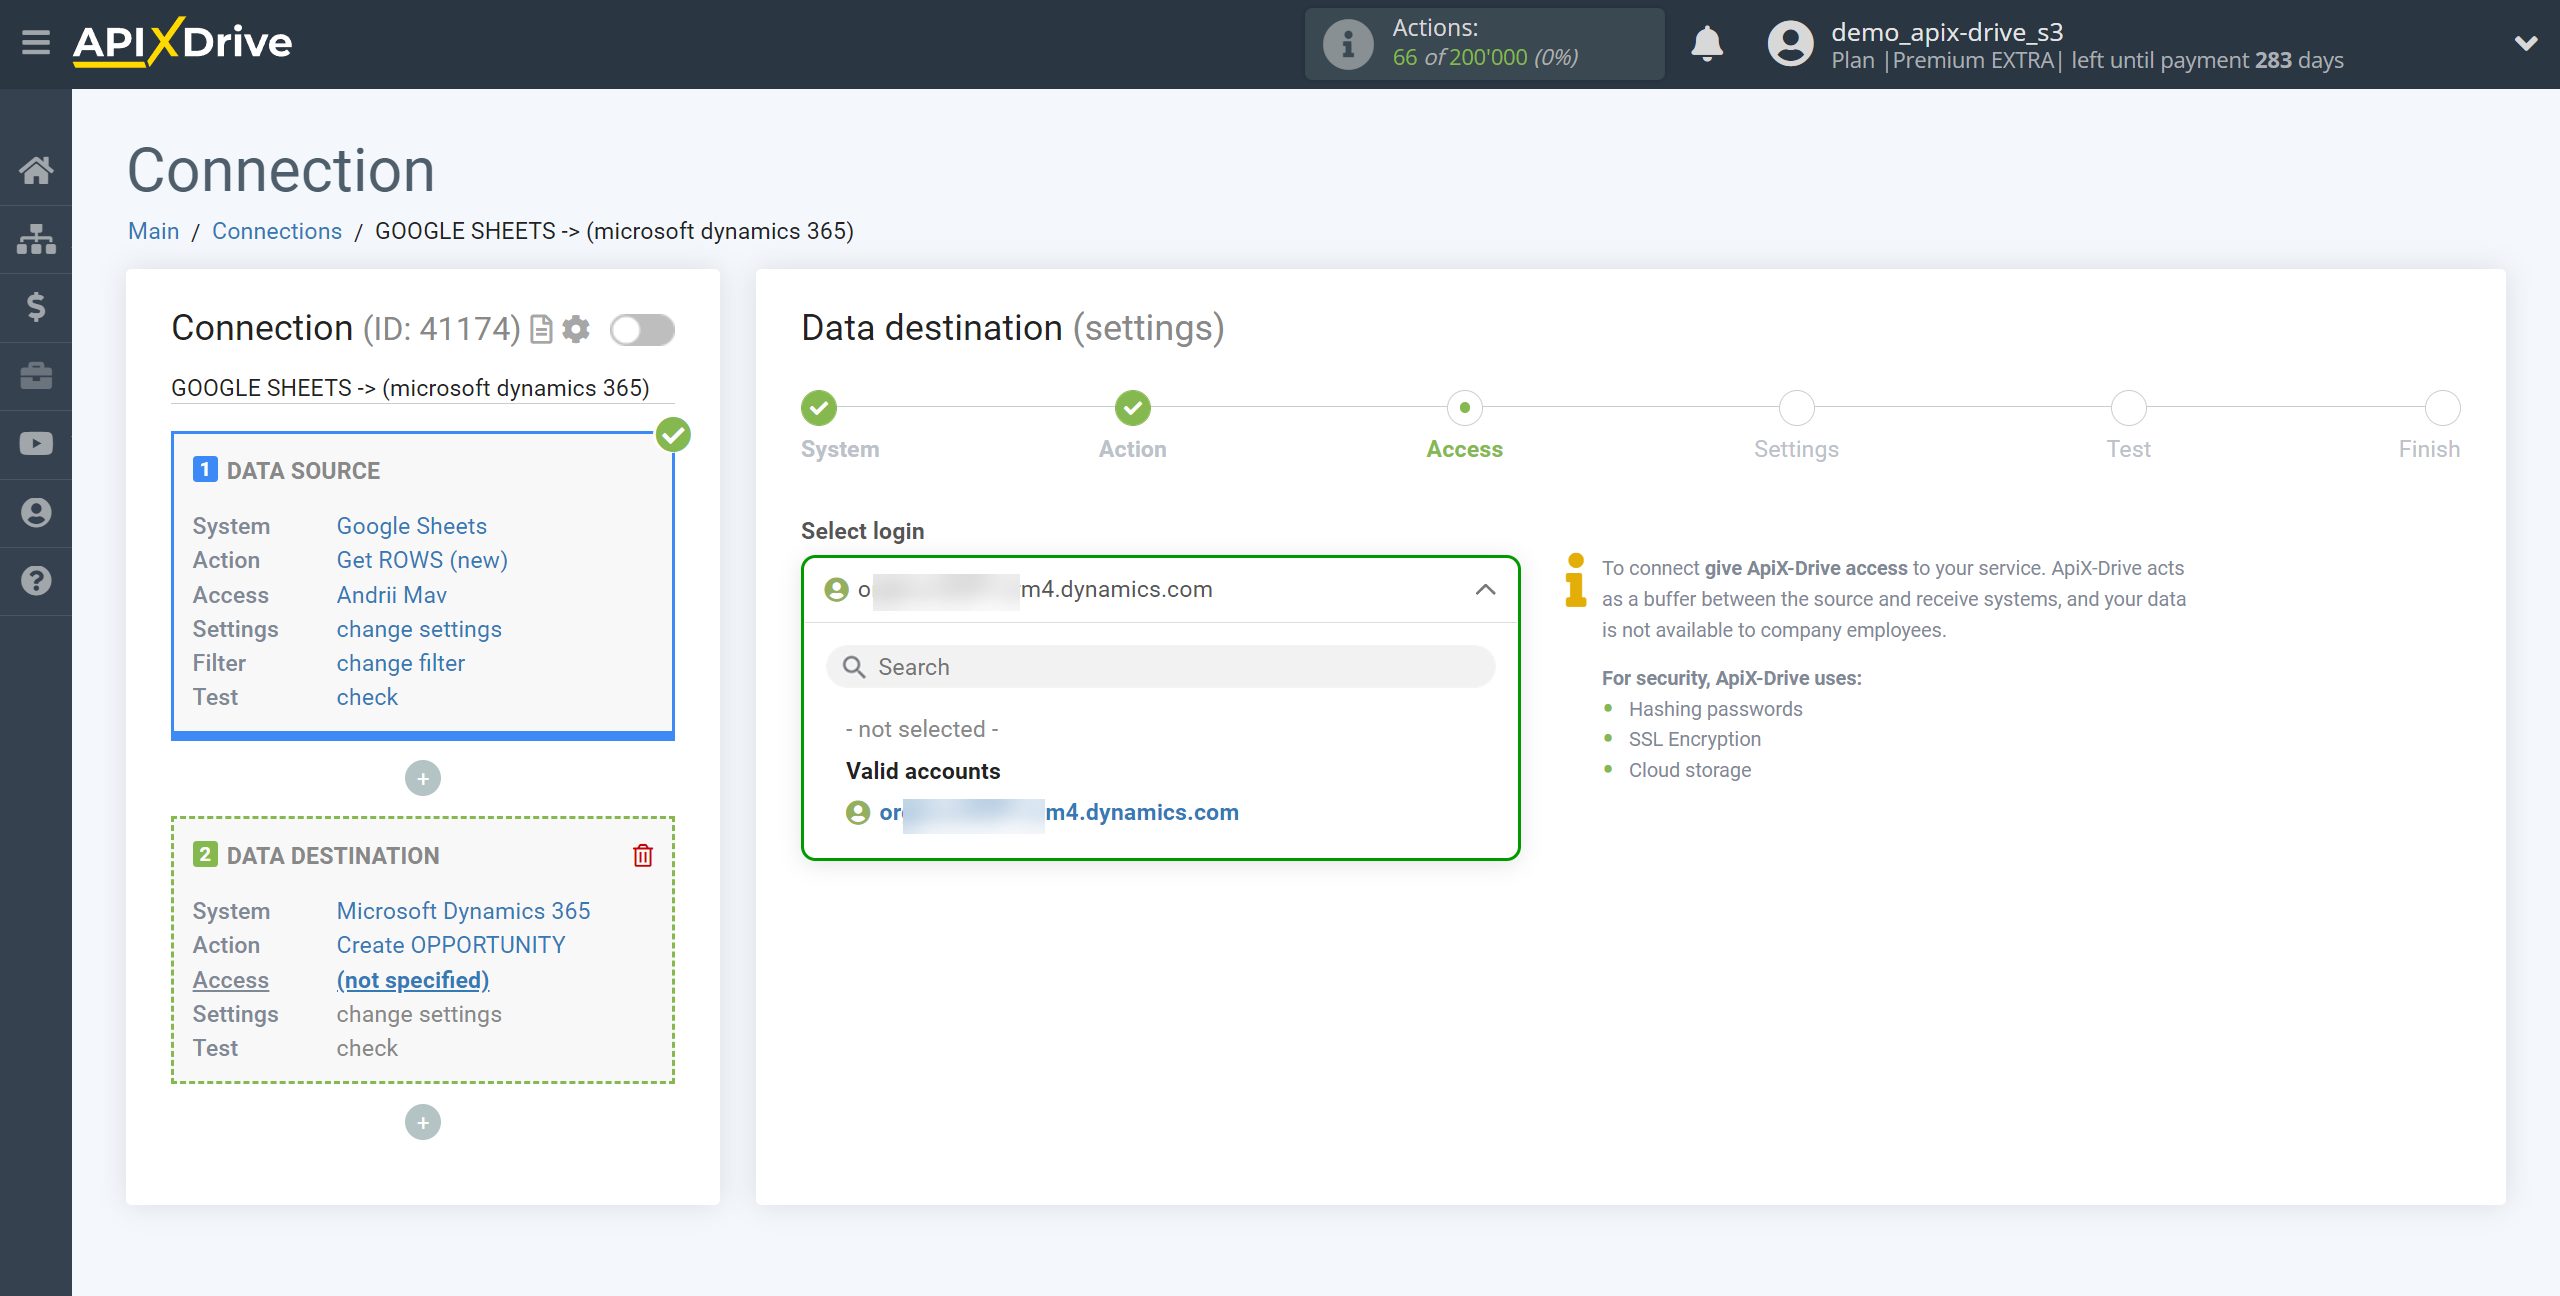Click the yellow info icon
The height and width of the screenshot is (1296, 2560).
click(1576, 580)
